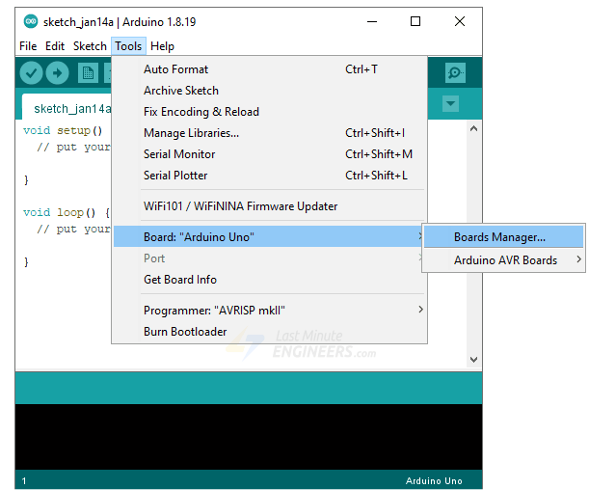Select the sketch_jan14a editor tab
Image resolution: width=590 pixels, height=490 pixels.
click(x=67, y=108)
